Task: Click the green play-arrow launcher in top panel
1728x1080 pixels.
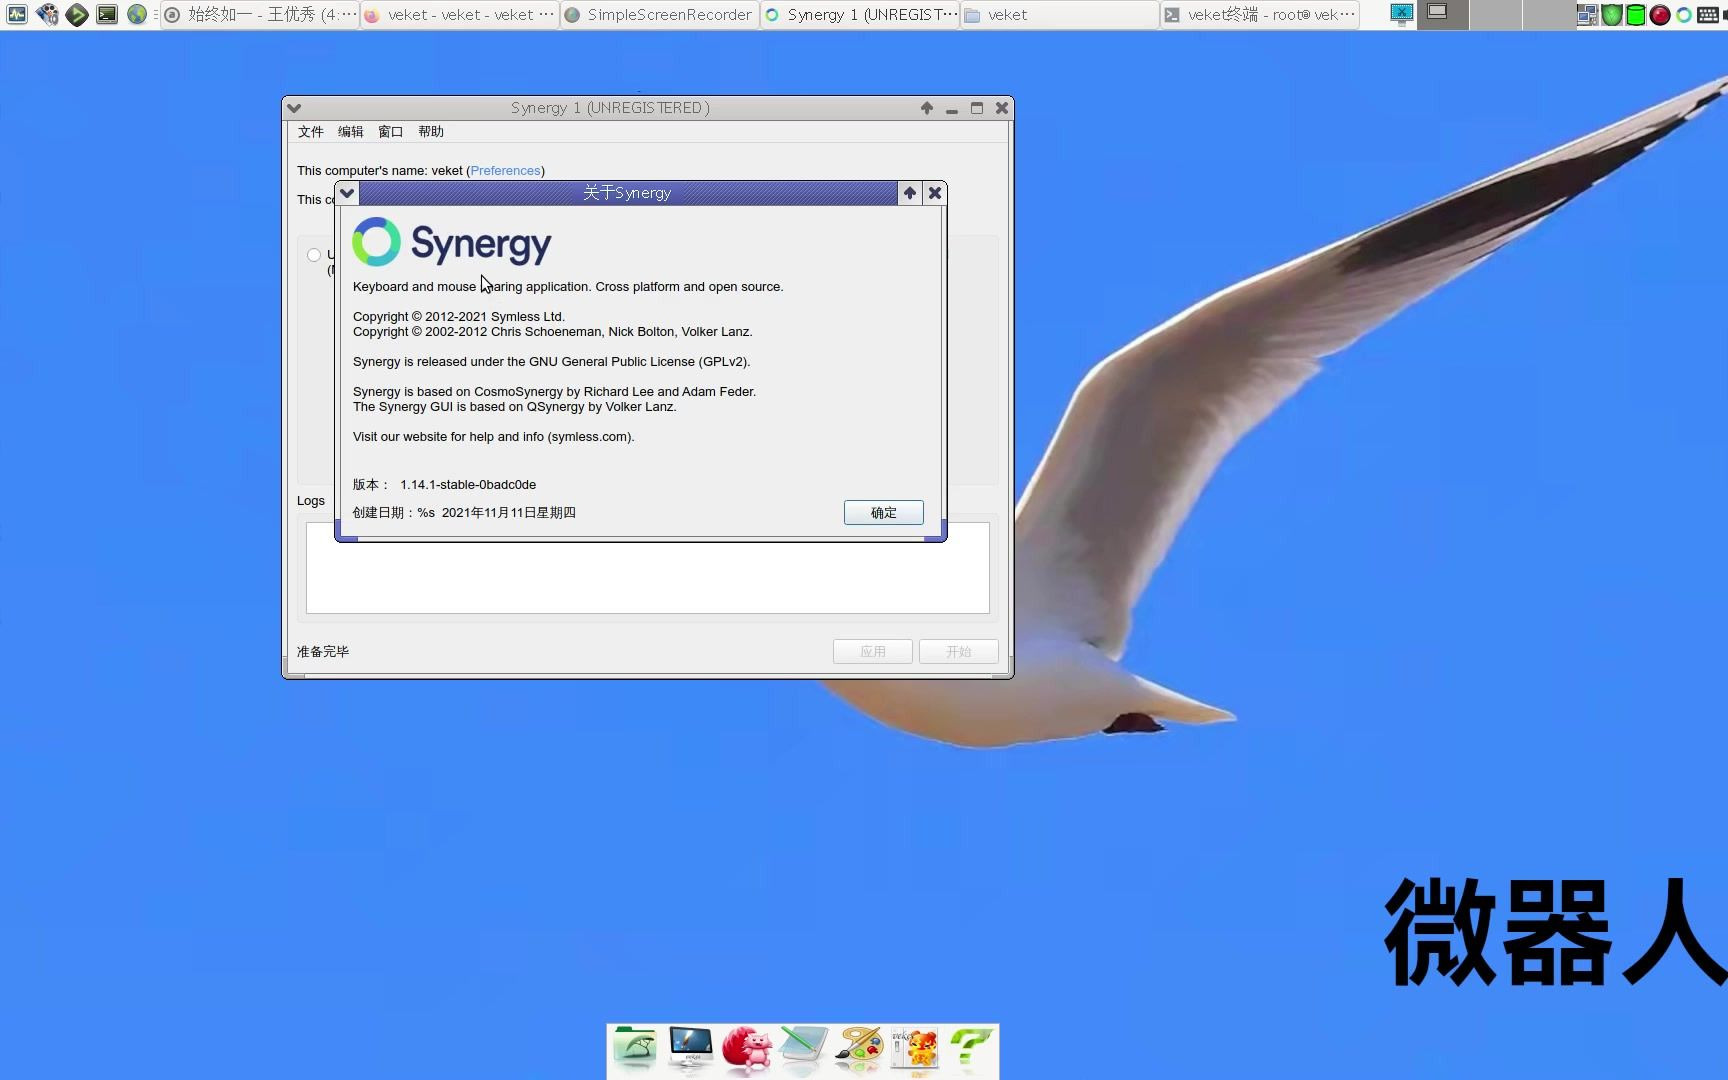Action: coord(77,14)
